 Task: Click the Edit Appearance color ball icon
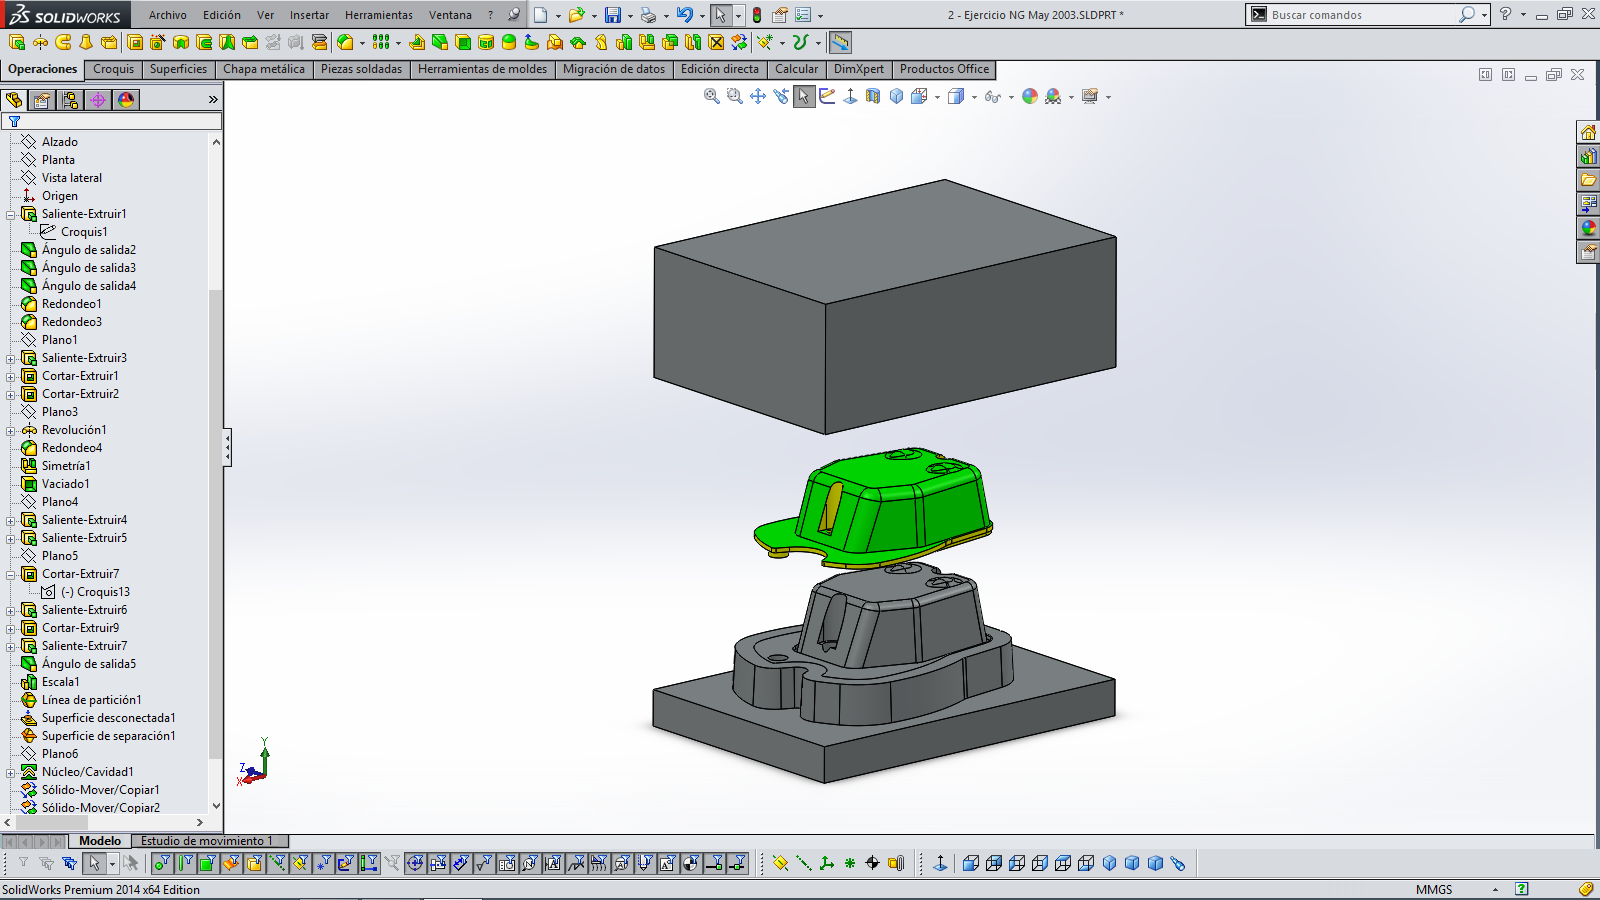point(1030,97)
